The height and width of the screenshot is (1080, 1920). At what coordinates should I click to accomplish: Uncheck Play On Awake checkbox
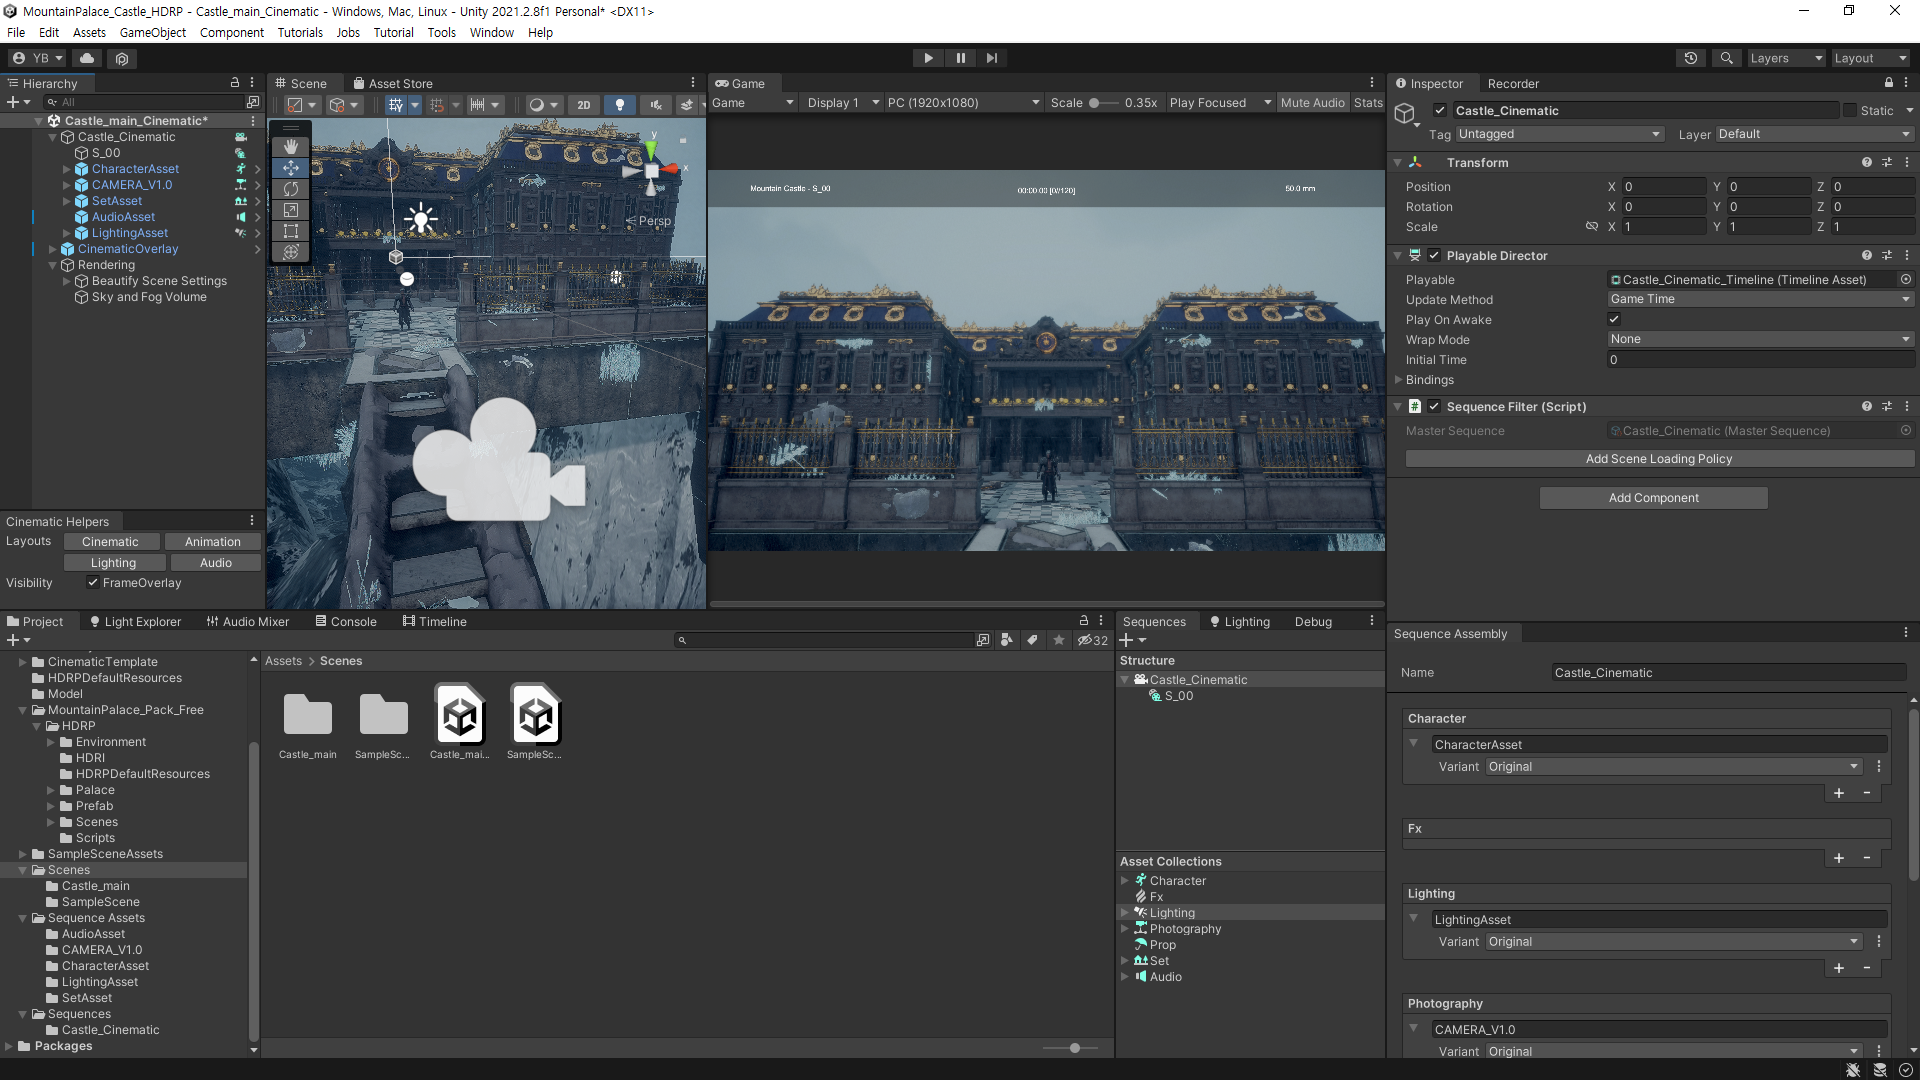point(1614,319)
